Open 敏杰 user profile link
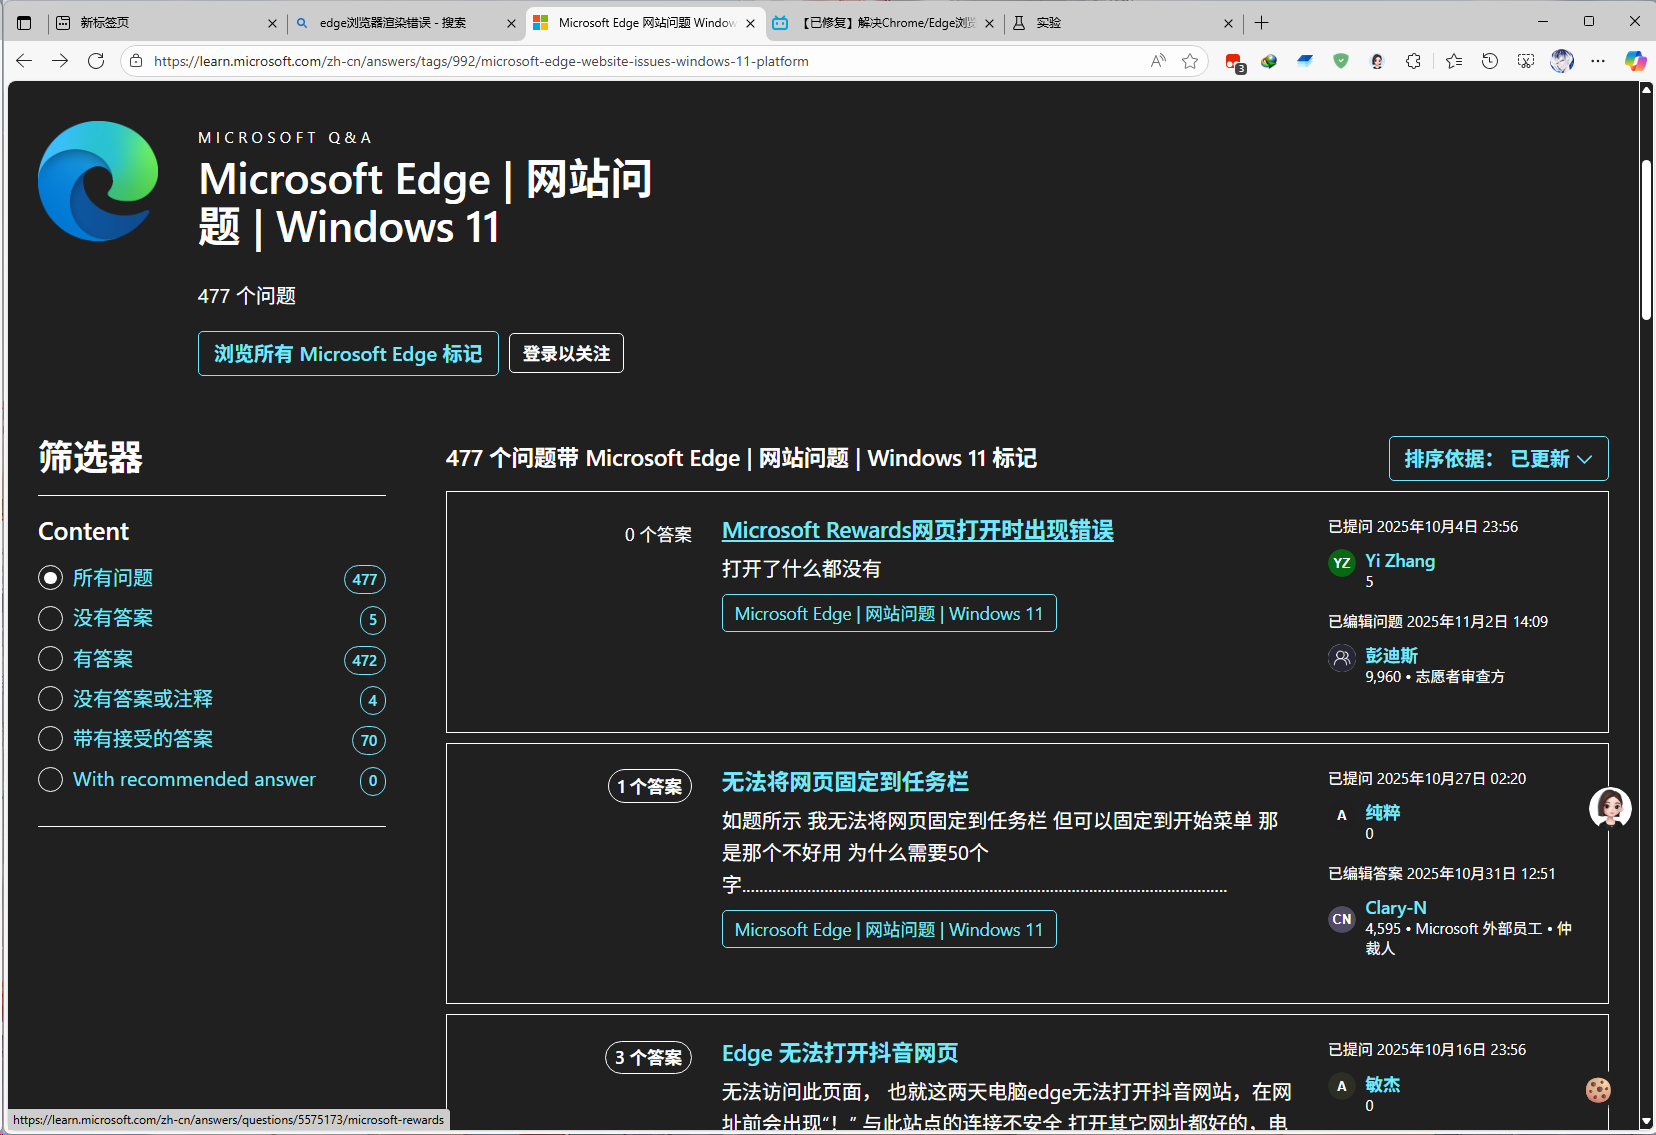 [x=1382, y=1084]
